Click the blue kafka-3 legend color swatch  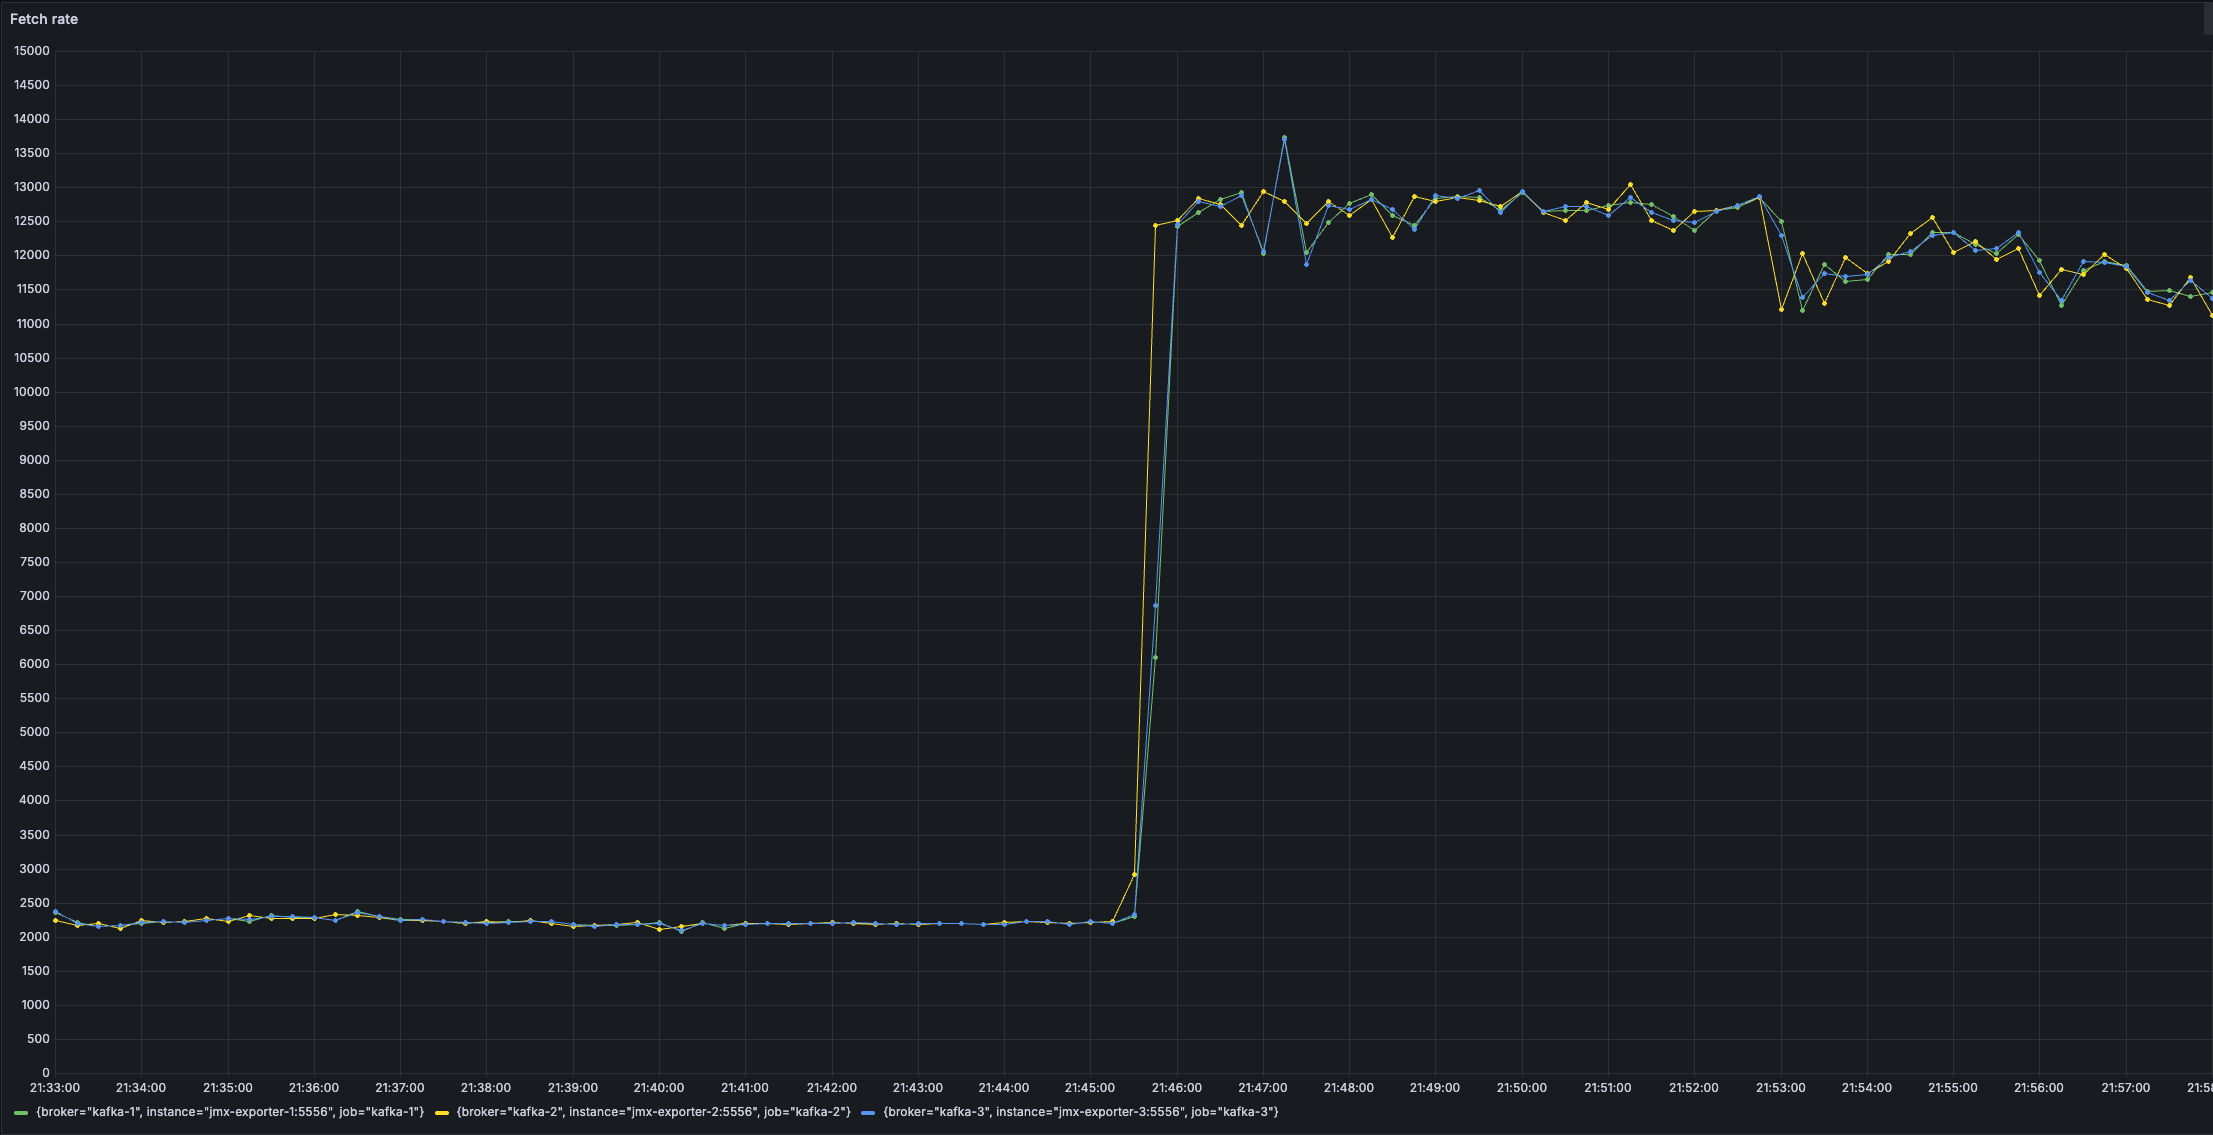[868, 1113]
